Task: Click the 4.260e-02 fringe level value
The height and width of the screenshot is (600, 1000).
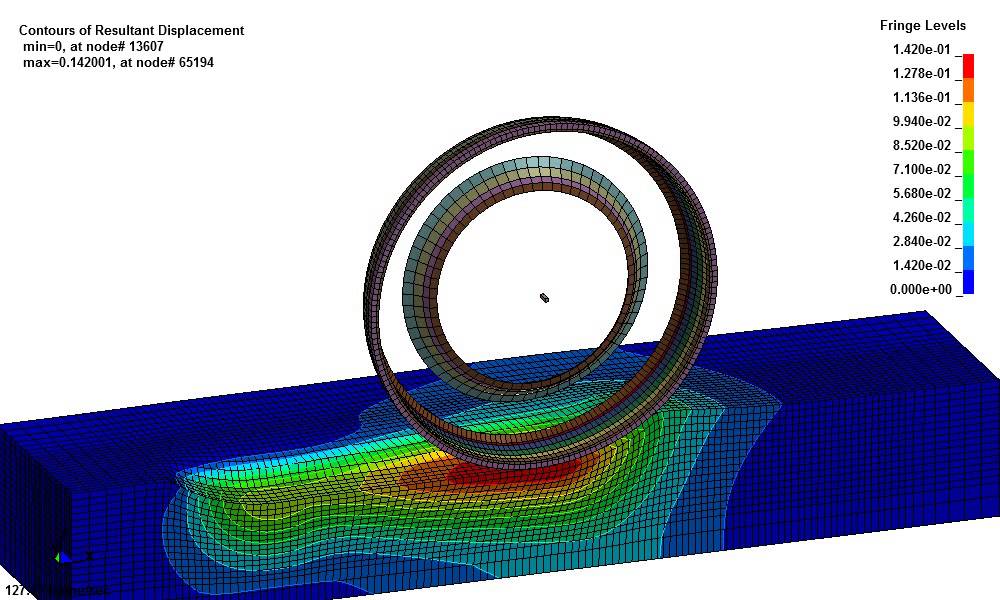Action: [x=922, y=217]
